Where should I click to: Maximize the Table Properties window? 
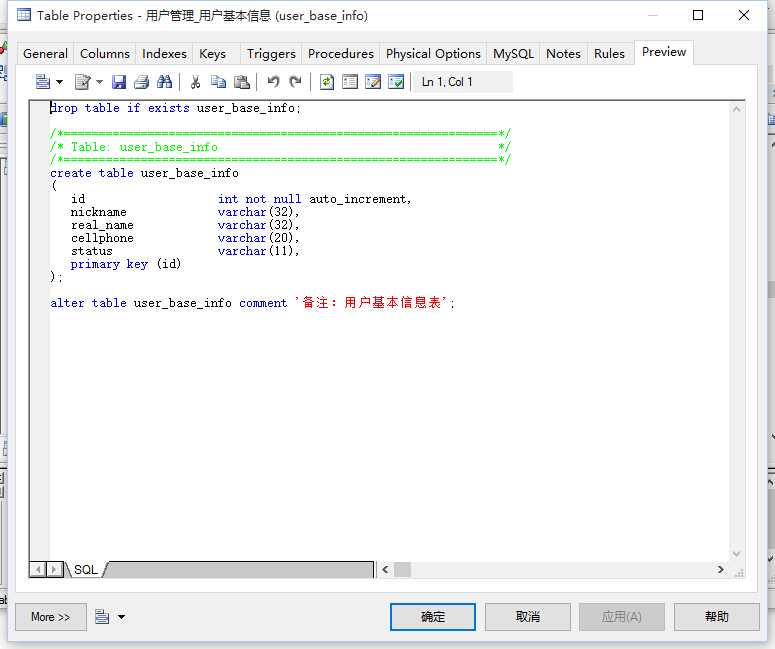(x=698, y=15)
